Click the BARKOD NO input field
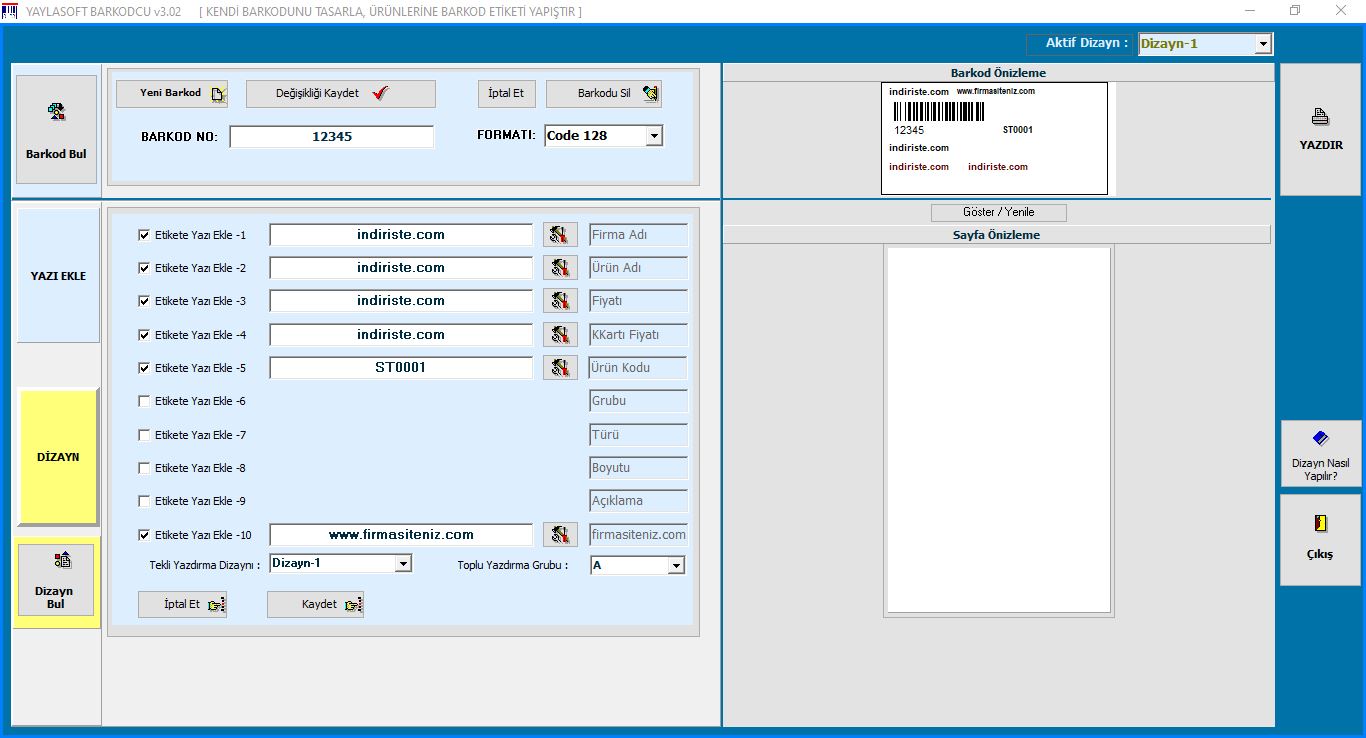Screen dimensions: 1366x738 [332, 137]
